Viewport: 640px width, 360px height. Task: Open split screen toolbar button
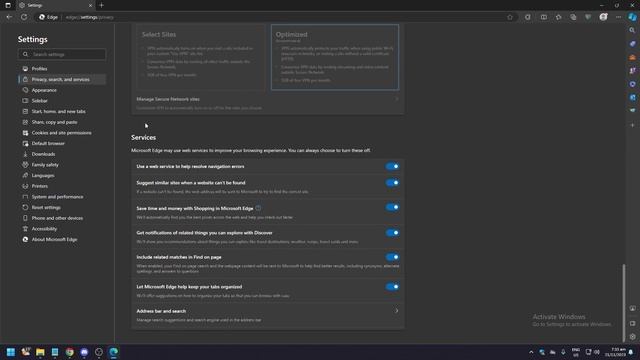point(544,17)
